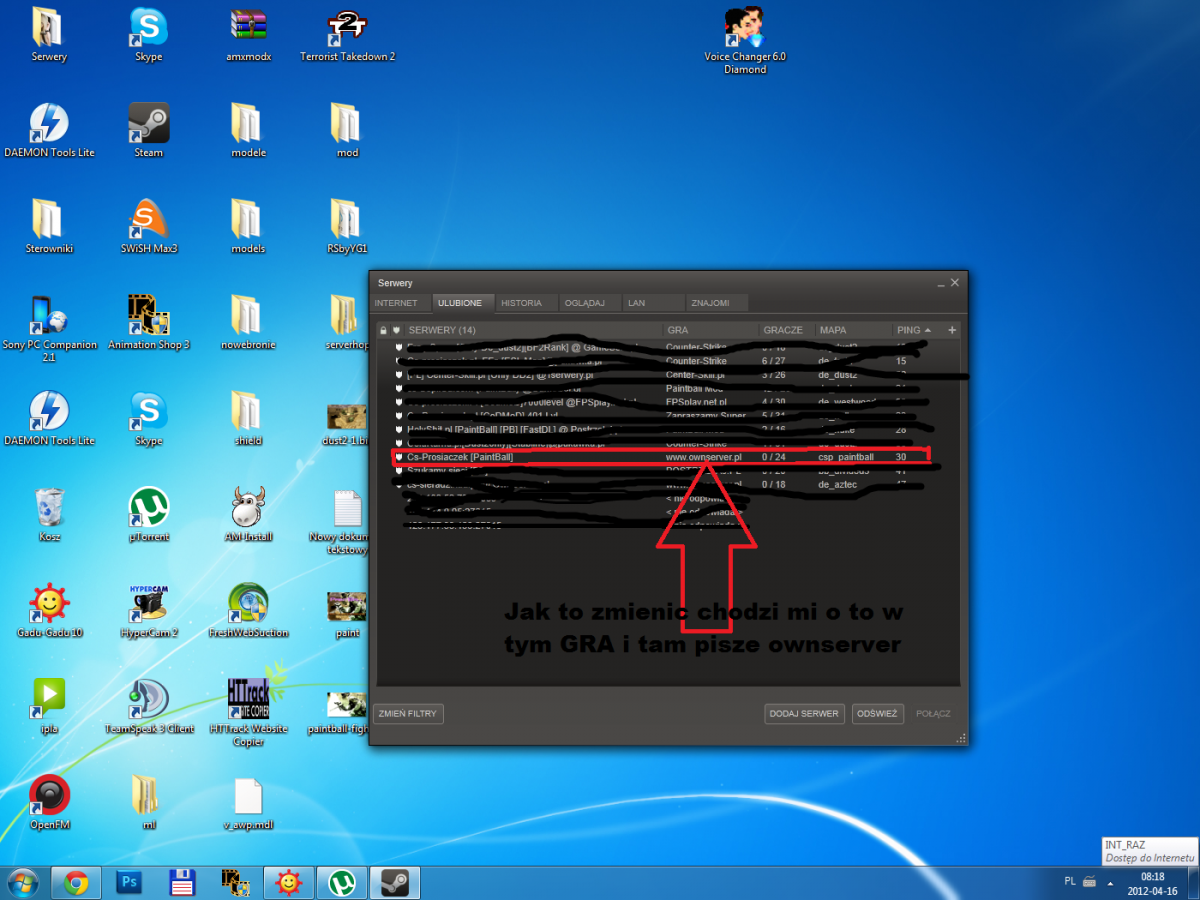The width and height of the screenshot is (1200, 900).
Task: Select the SWiSH Max3 desktop icon
Action: tap(148, 220)
